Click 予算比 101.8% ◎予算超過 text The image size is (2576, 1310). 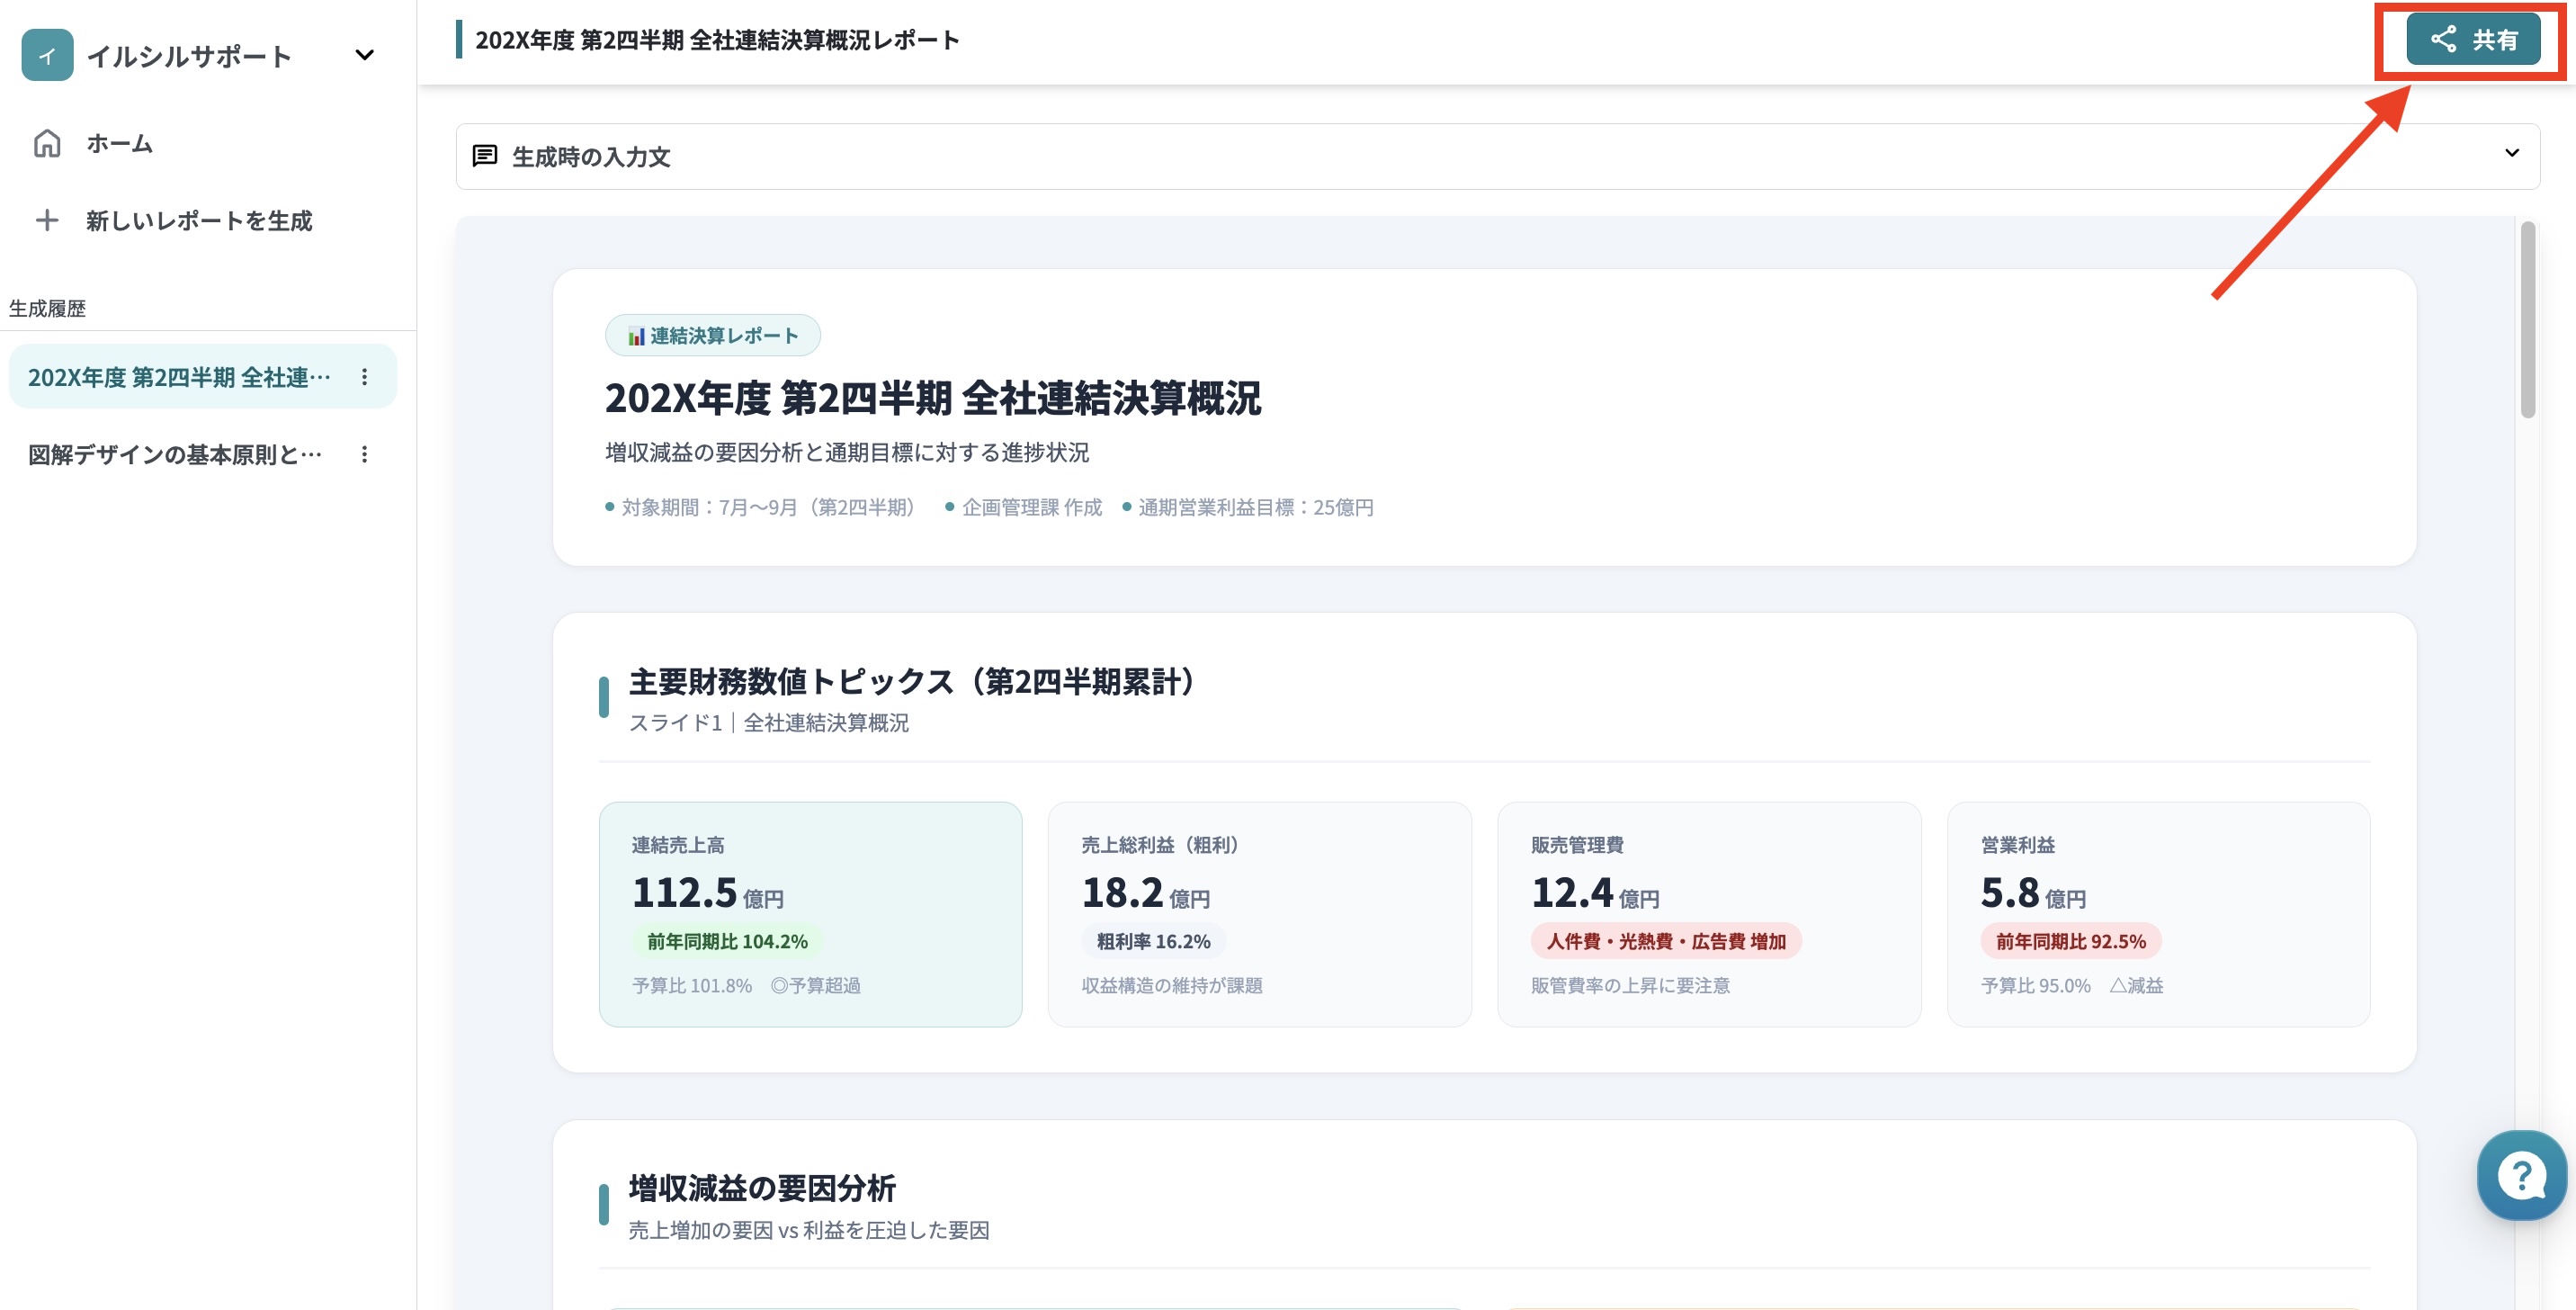746,985
